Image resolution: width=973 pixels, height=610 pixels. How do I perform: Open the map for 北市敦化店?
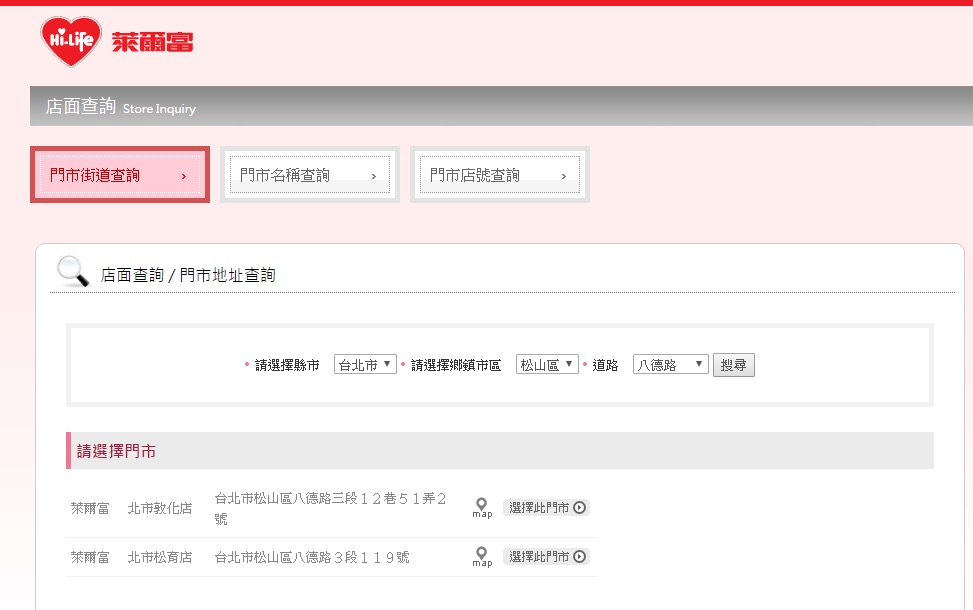click(482, 508)
